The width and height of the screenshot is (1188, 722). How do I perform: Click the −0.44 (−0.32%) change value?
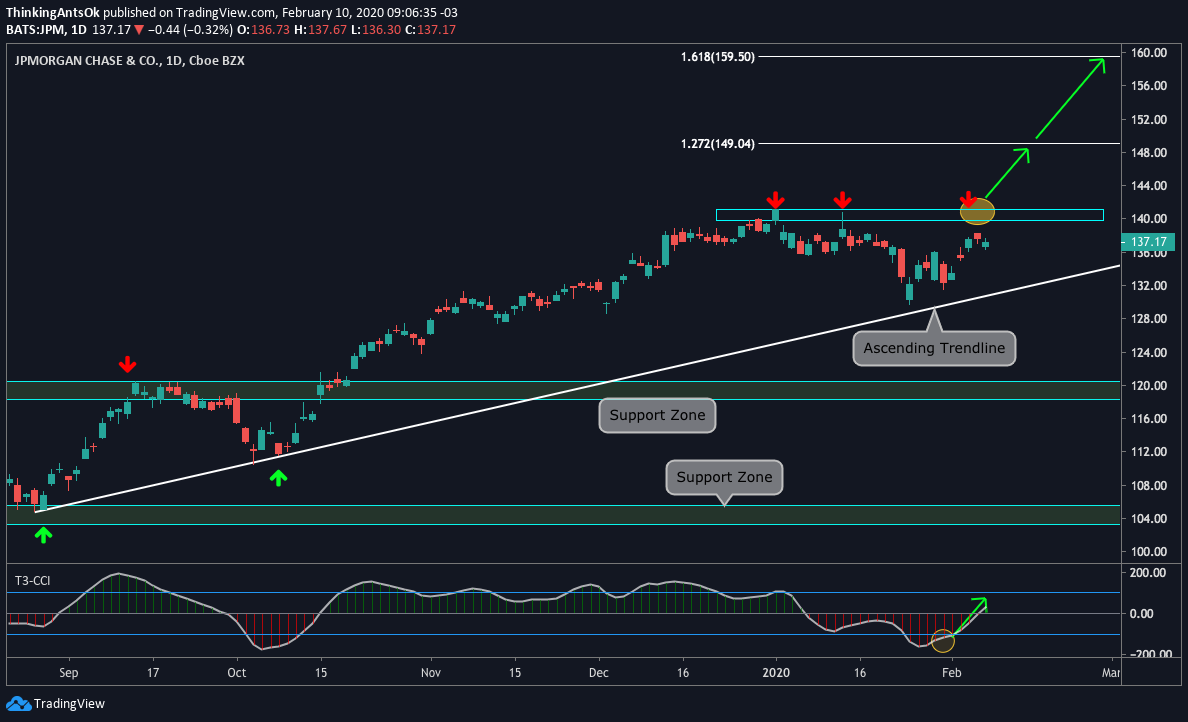point(190,30)
